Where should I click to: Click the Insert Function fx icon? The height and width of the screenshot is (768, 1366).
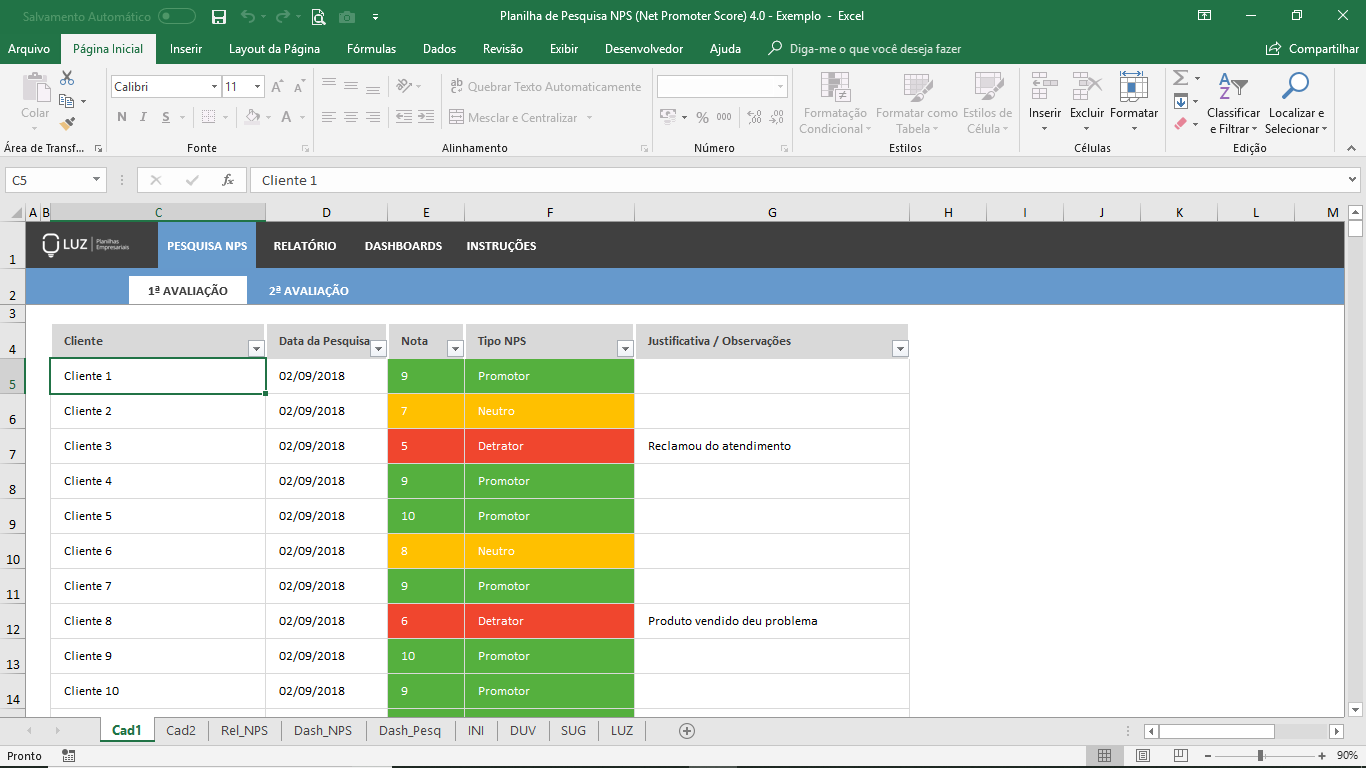coord(228,180)
